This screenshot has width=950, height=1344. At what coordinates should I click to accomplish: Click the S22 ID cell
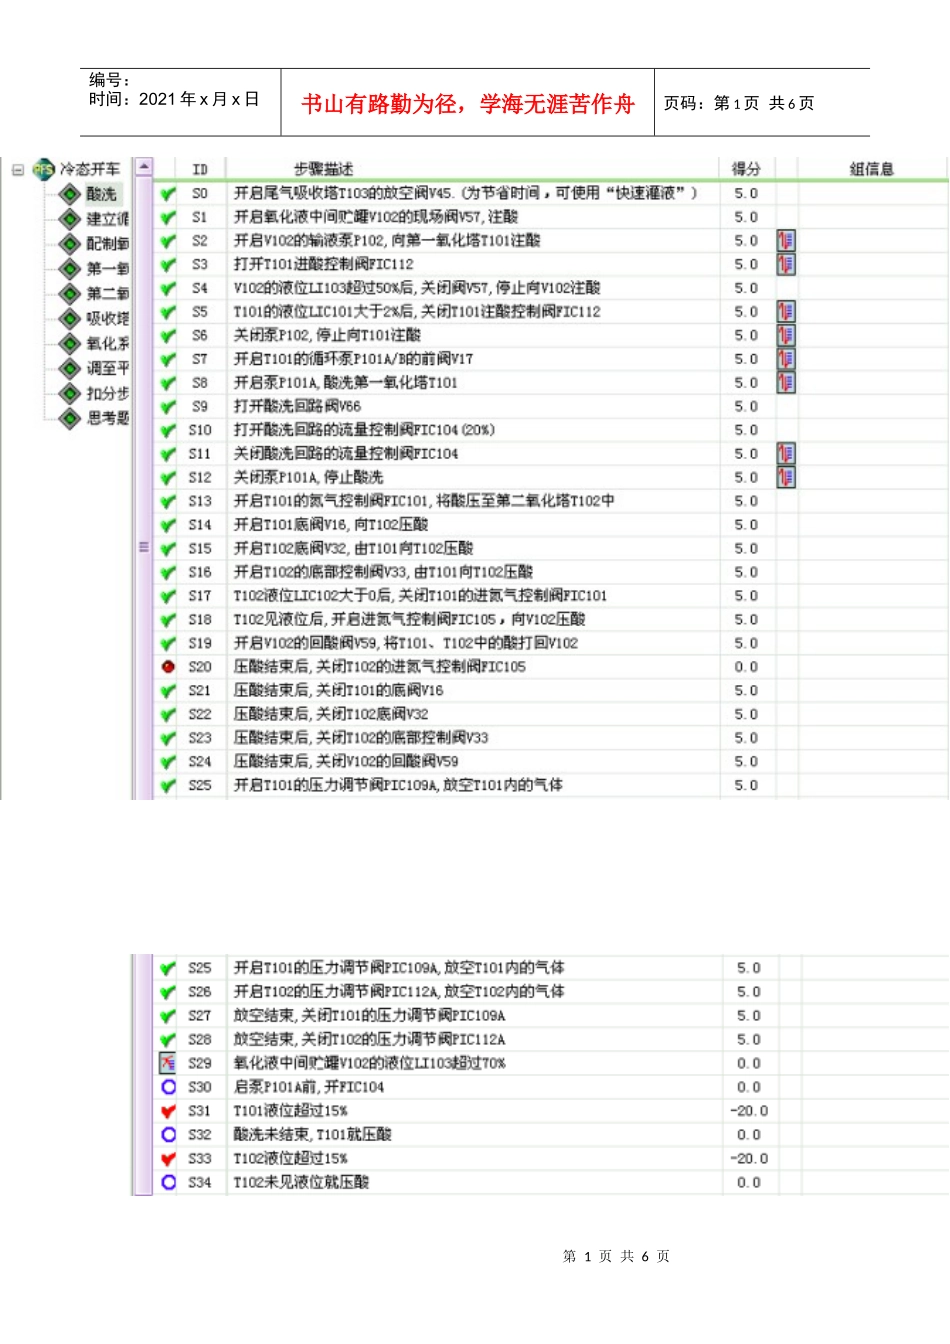click(200, 714)
